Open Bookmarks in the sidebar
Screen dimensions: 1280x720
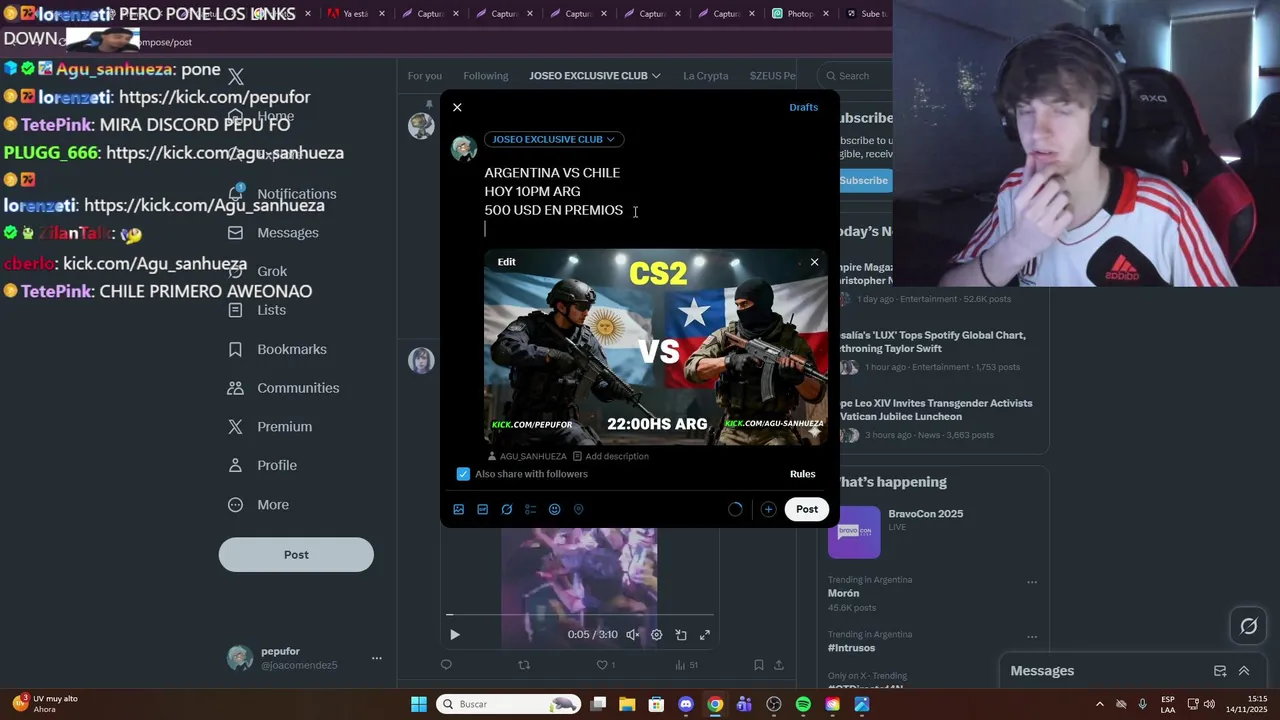[278, 349]
